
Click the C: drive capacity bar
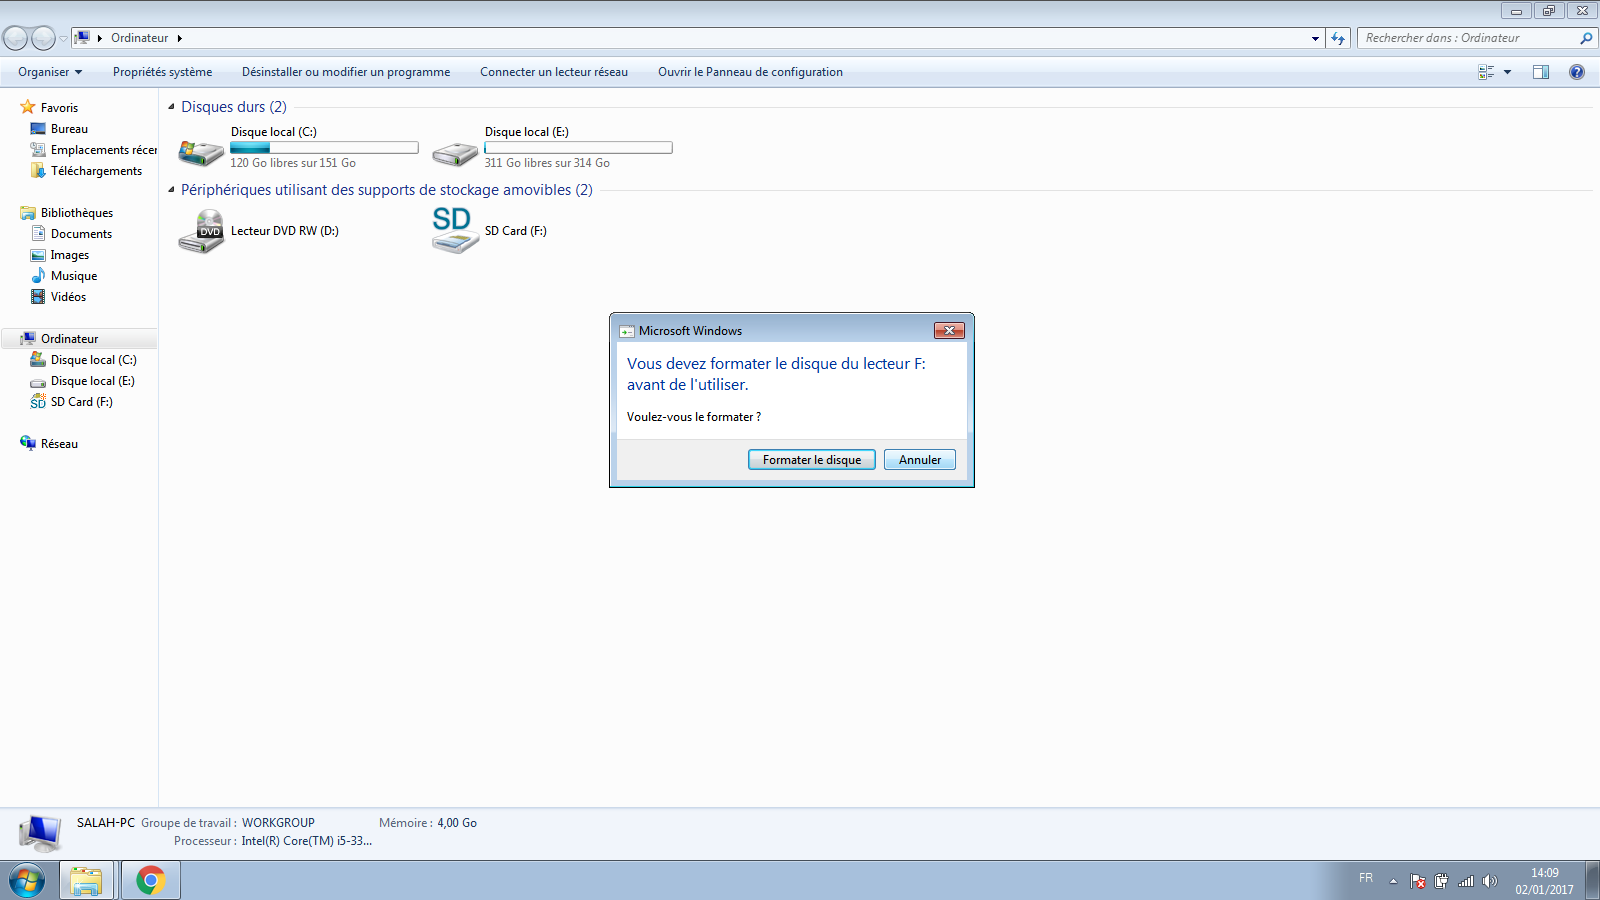[324, 148]
